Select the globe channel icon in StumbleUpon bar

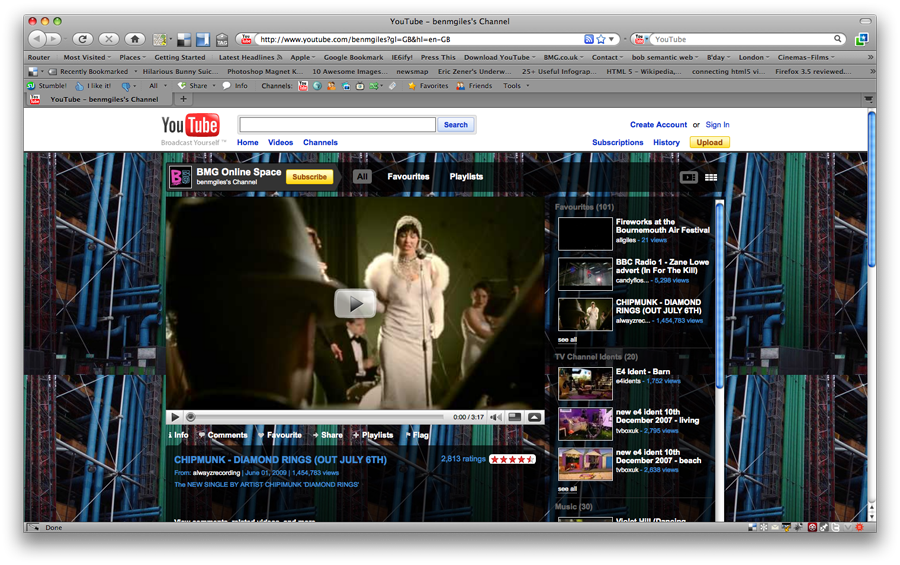point(317,86)
